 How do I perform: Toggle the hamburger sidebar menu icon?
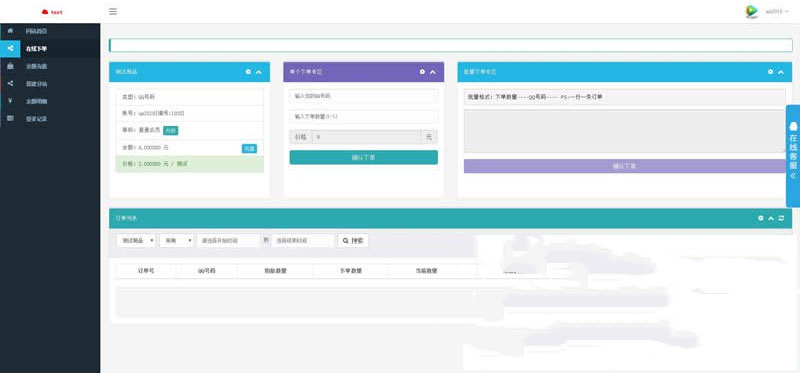click(113, 11)
